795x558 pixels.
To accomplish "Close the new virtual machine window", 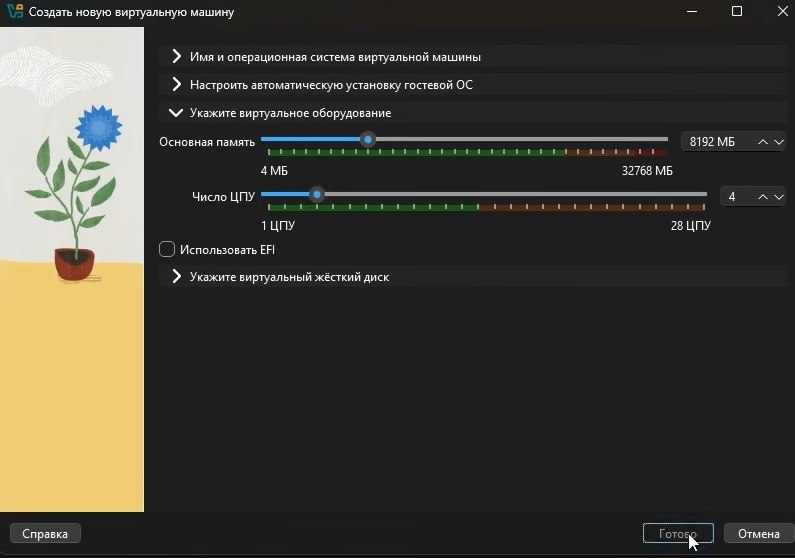I will pyautogui.click(x=782, y=11).
